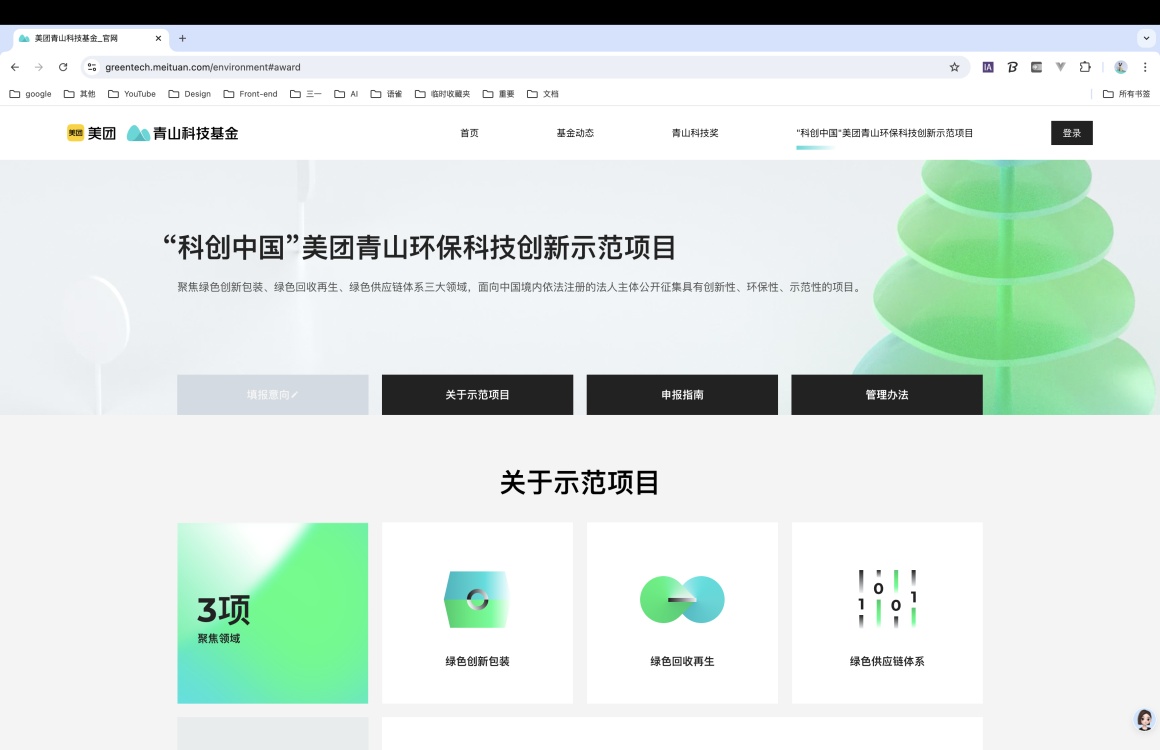This screenshot has width=1160, height=750.
Task: Click the 绿色供应链体系 binary icon
Action: [x=887, y=599]
